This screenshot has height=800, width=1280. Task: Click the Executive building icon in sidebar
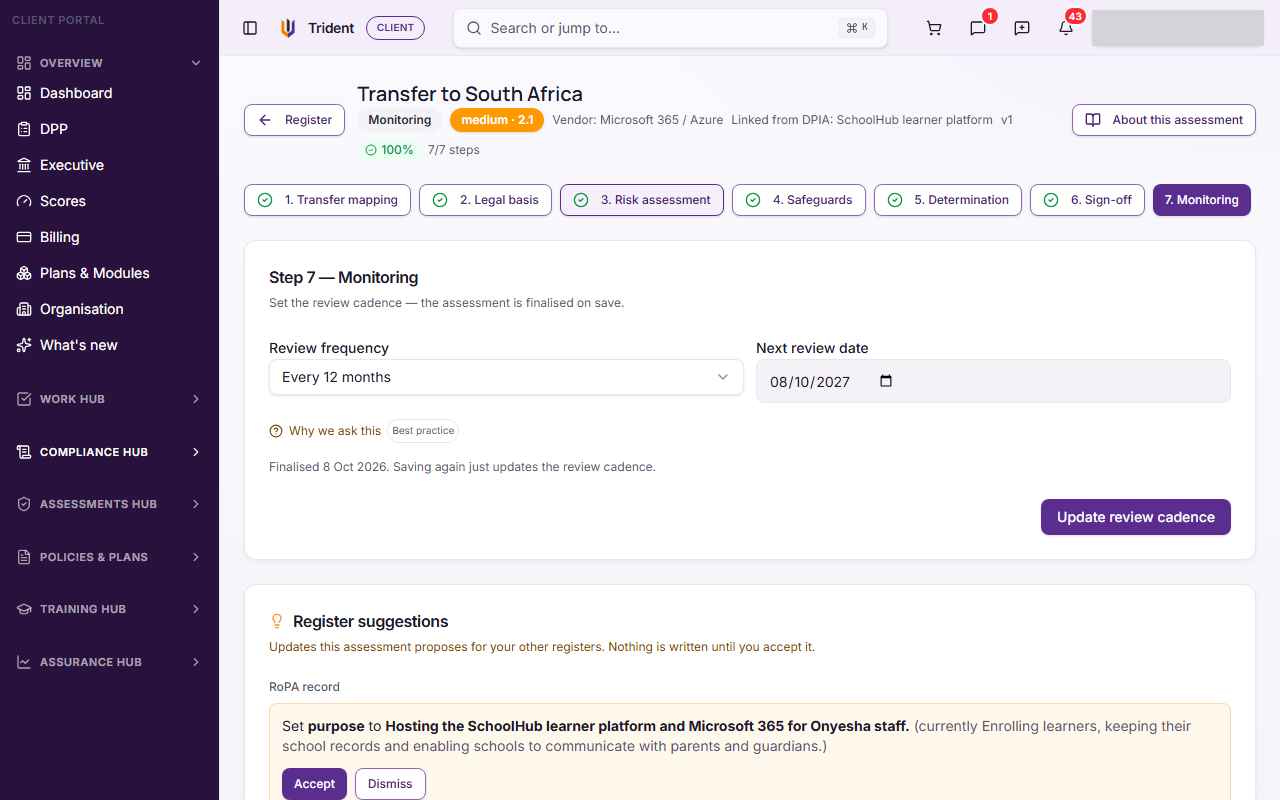click(x=24, y=165)
